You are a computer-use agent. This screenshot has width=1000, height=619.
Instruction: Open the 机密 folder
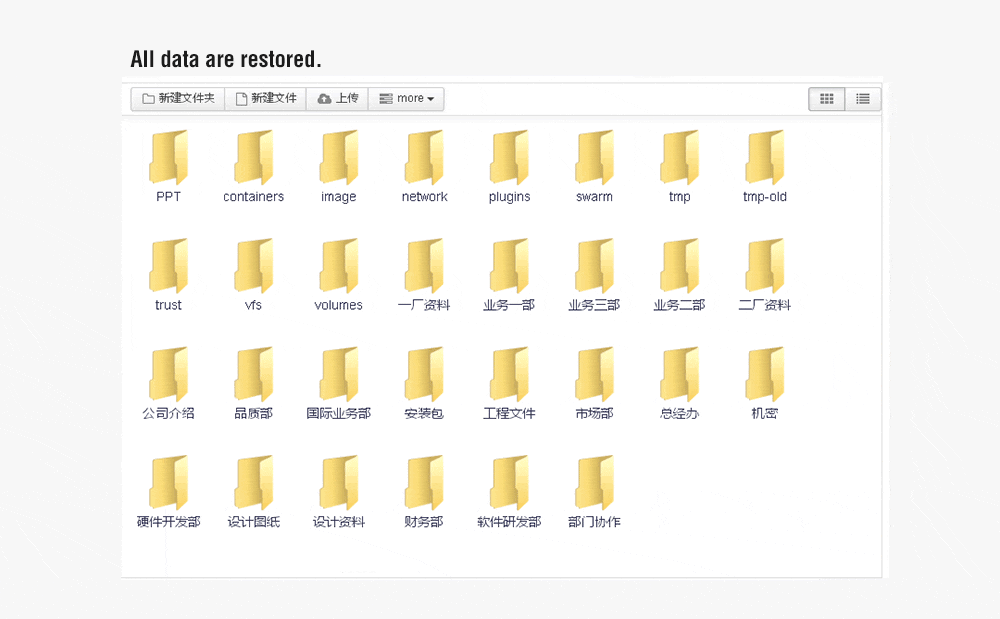tap(765, 375)
